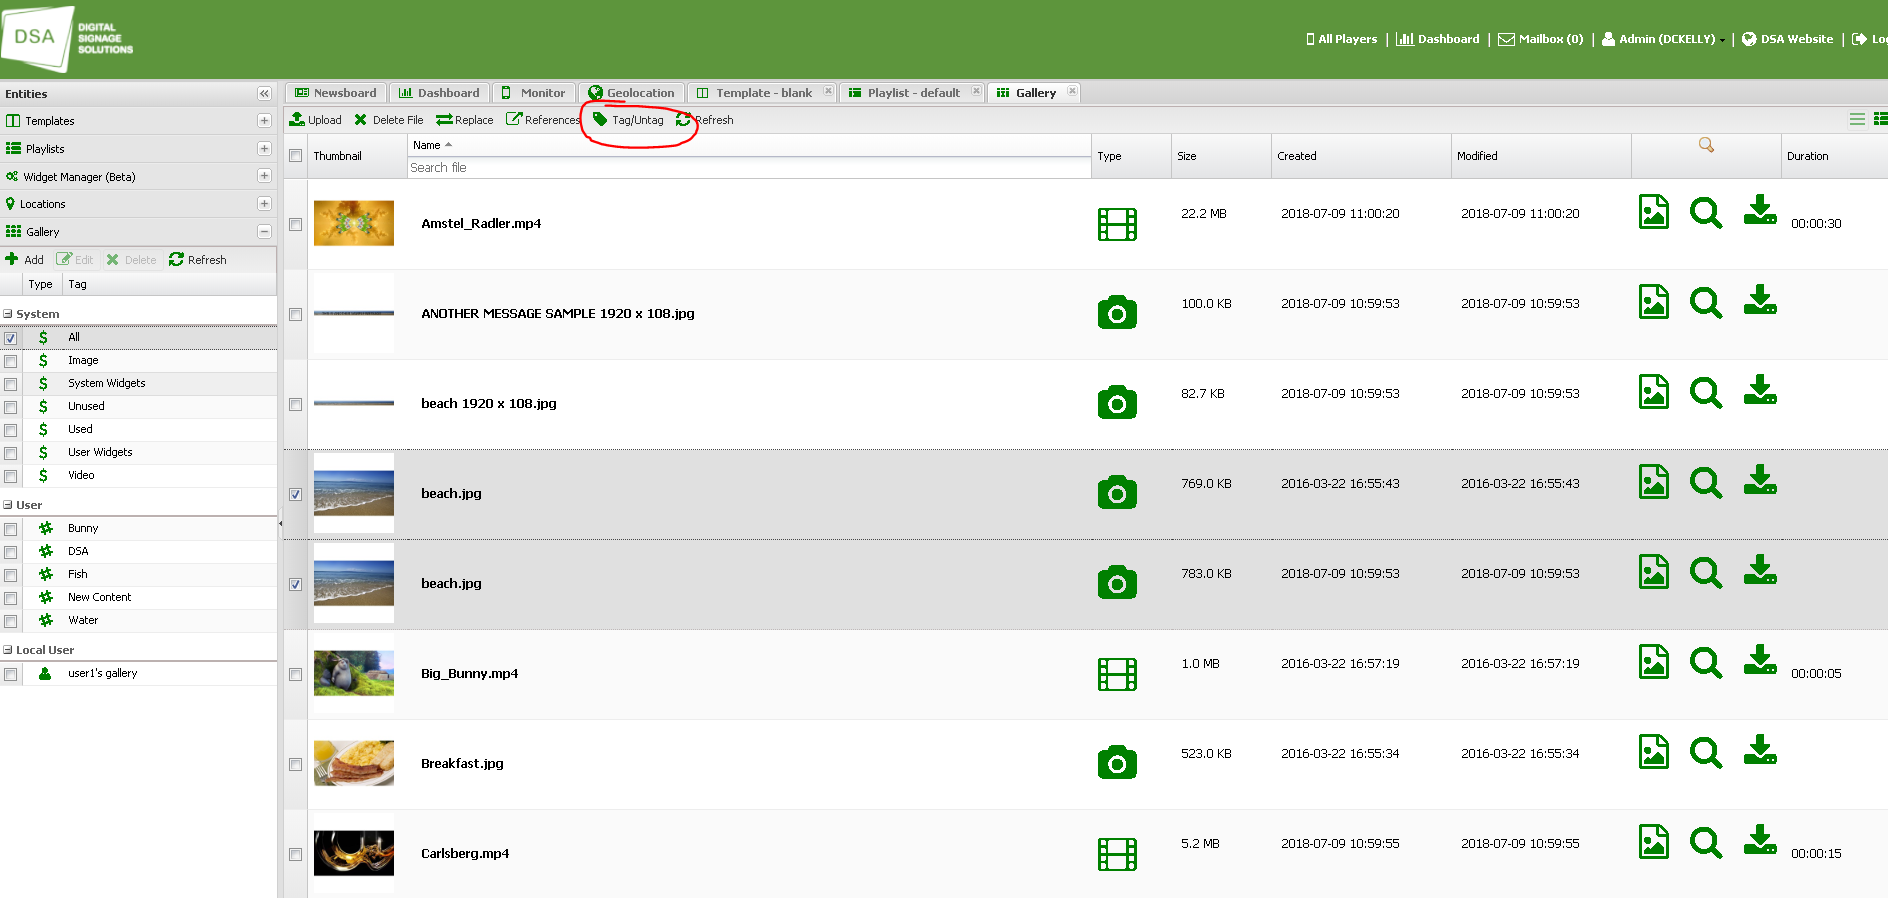This screenshot has height=898, width=1888.
Task: Click image preview icon for Carlsberg.mp4
Action: 1654,842
